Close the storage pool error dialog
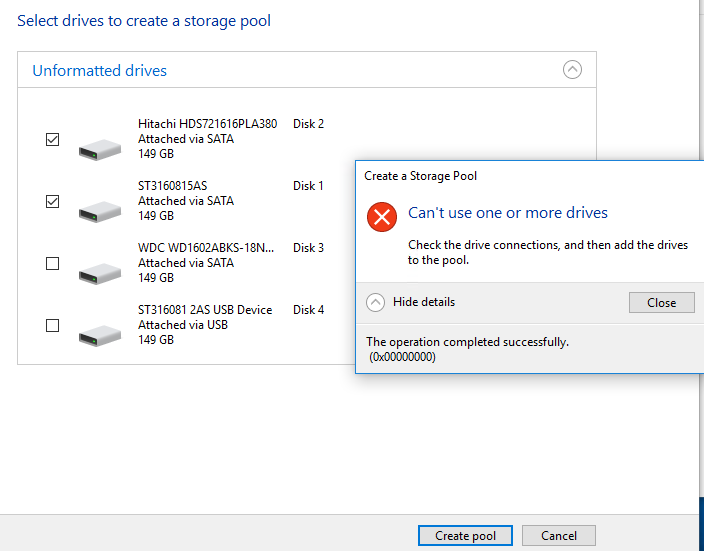The height and width of the screenshot is (551, 704). coord(661,303)
